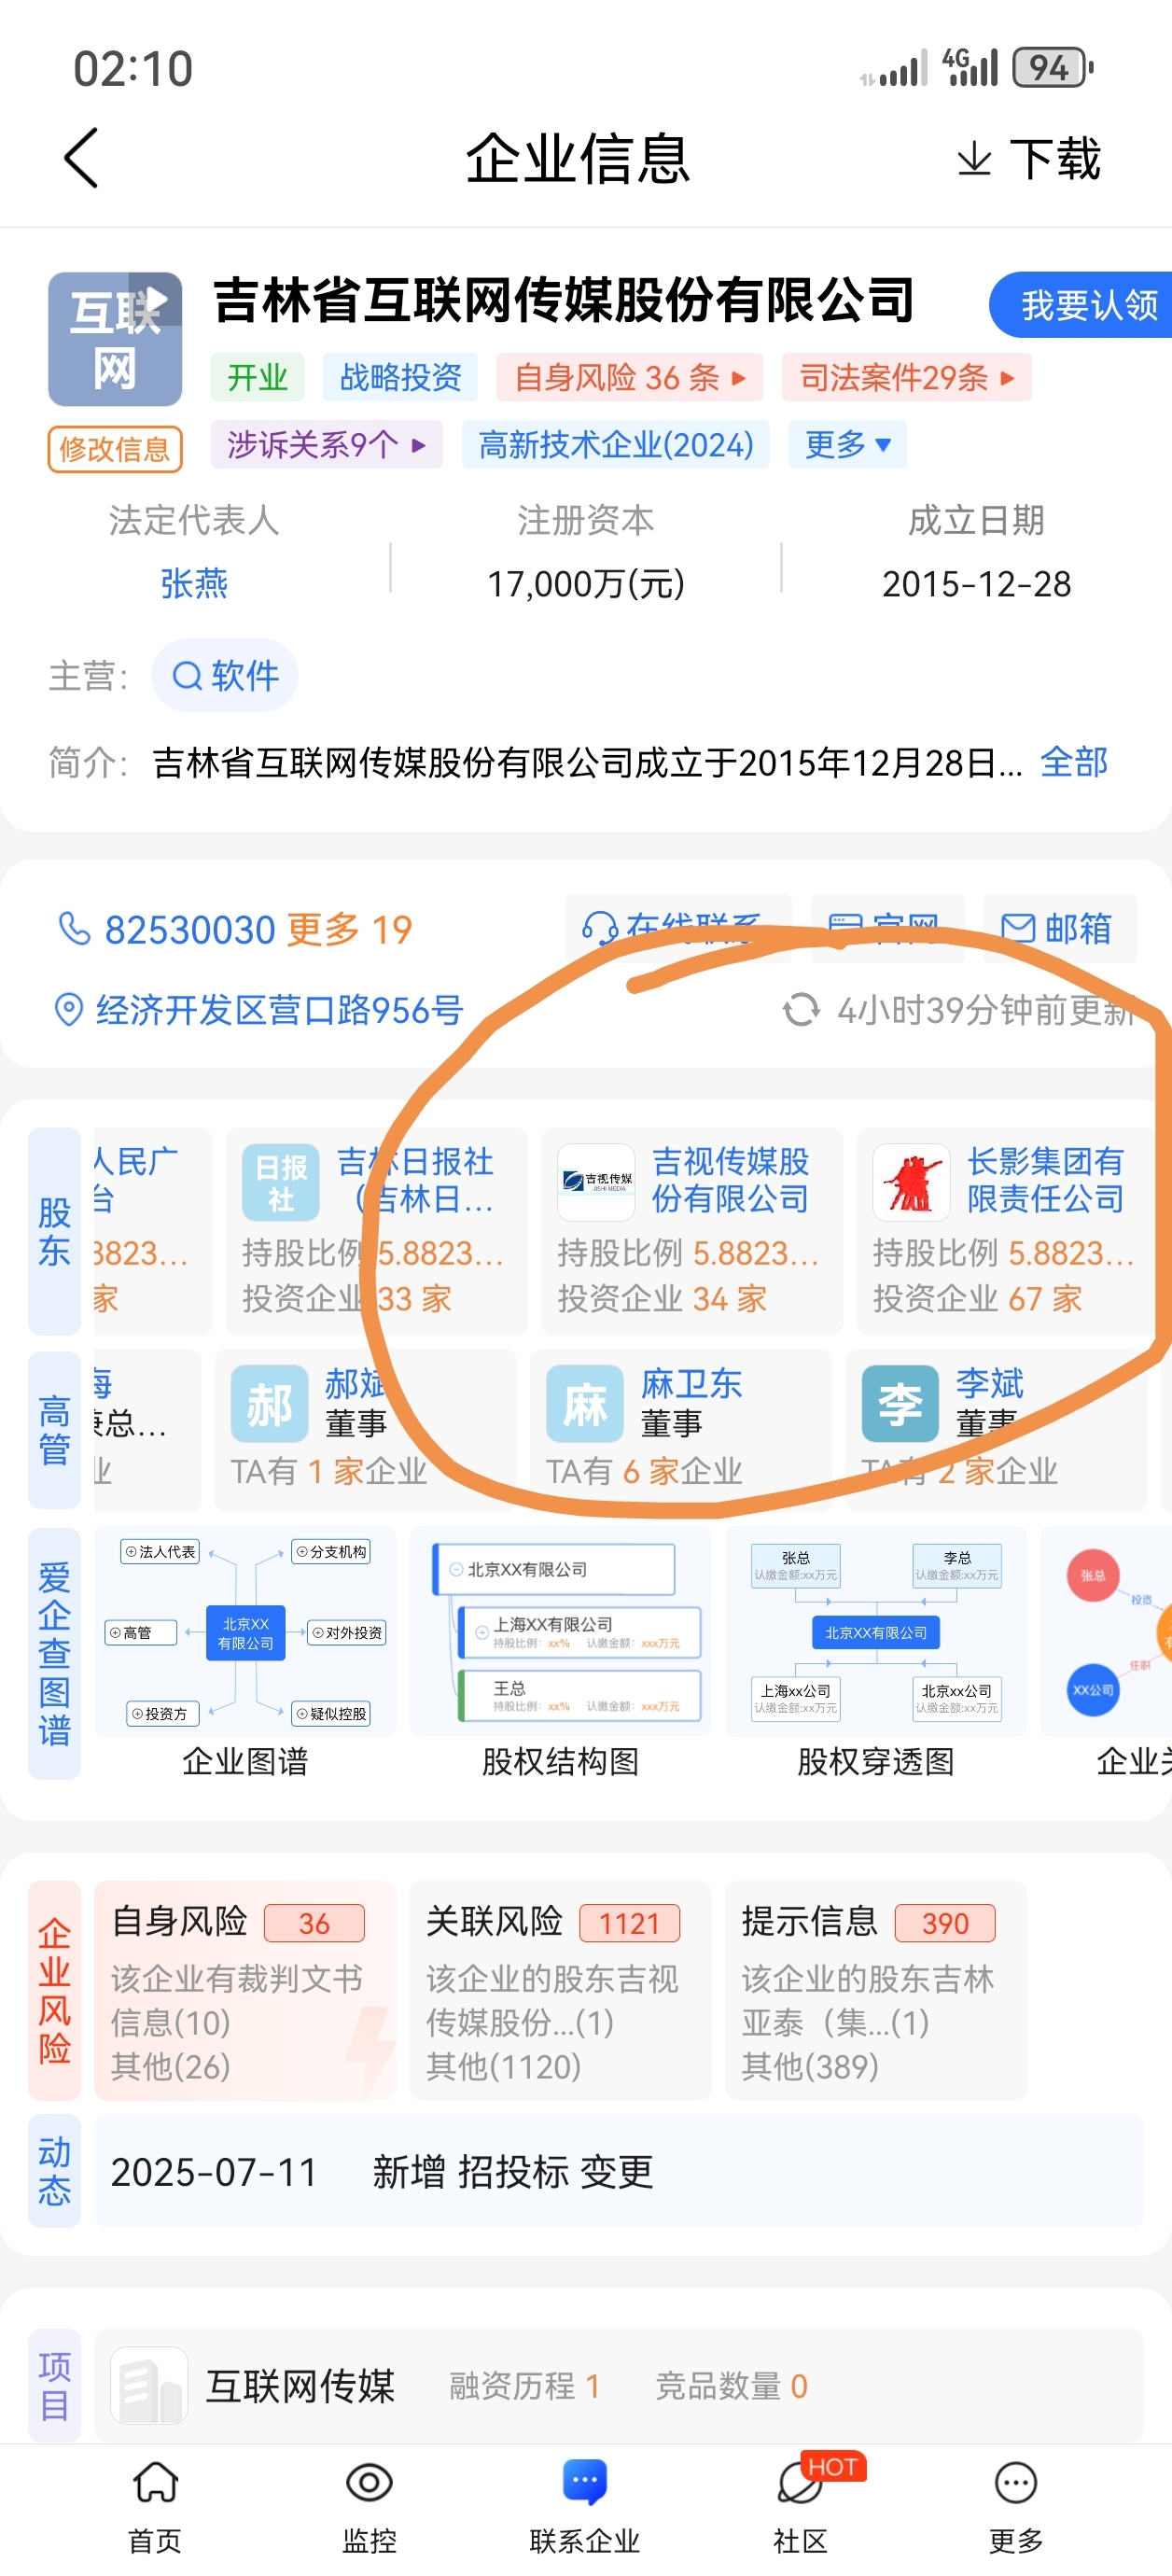The image size is (1172, 2576).
Task: Refresh data via update icon
Action: [x=801, y=1010]
